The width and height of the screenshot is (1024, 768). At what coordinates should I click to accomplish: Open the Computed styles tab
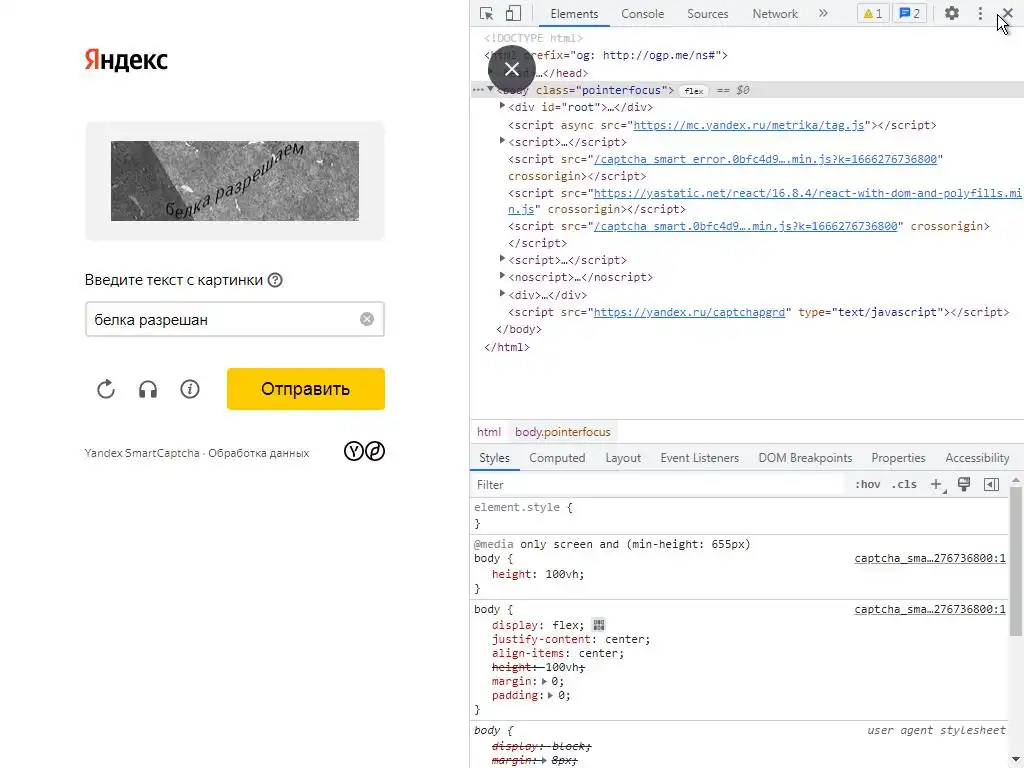click(557, 458)
